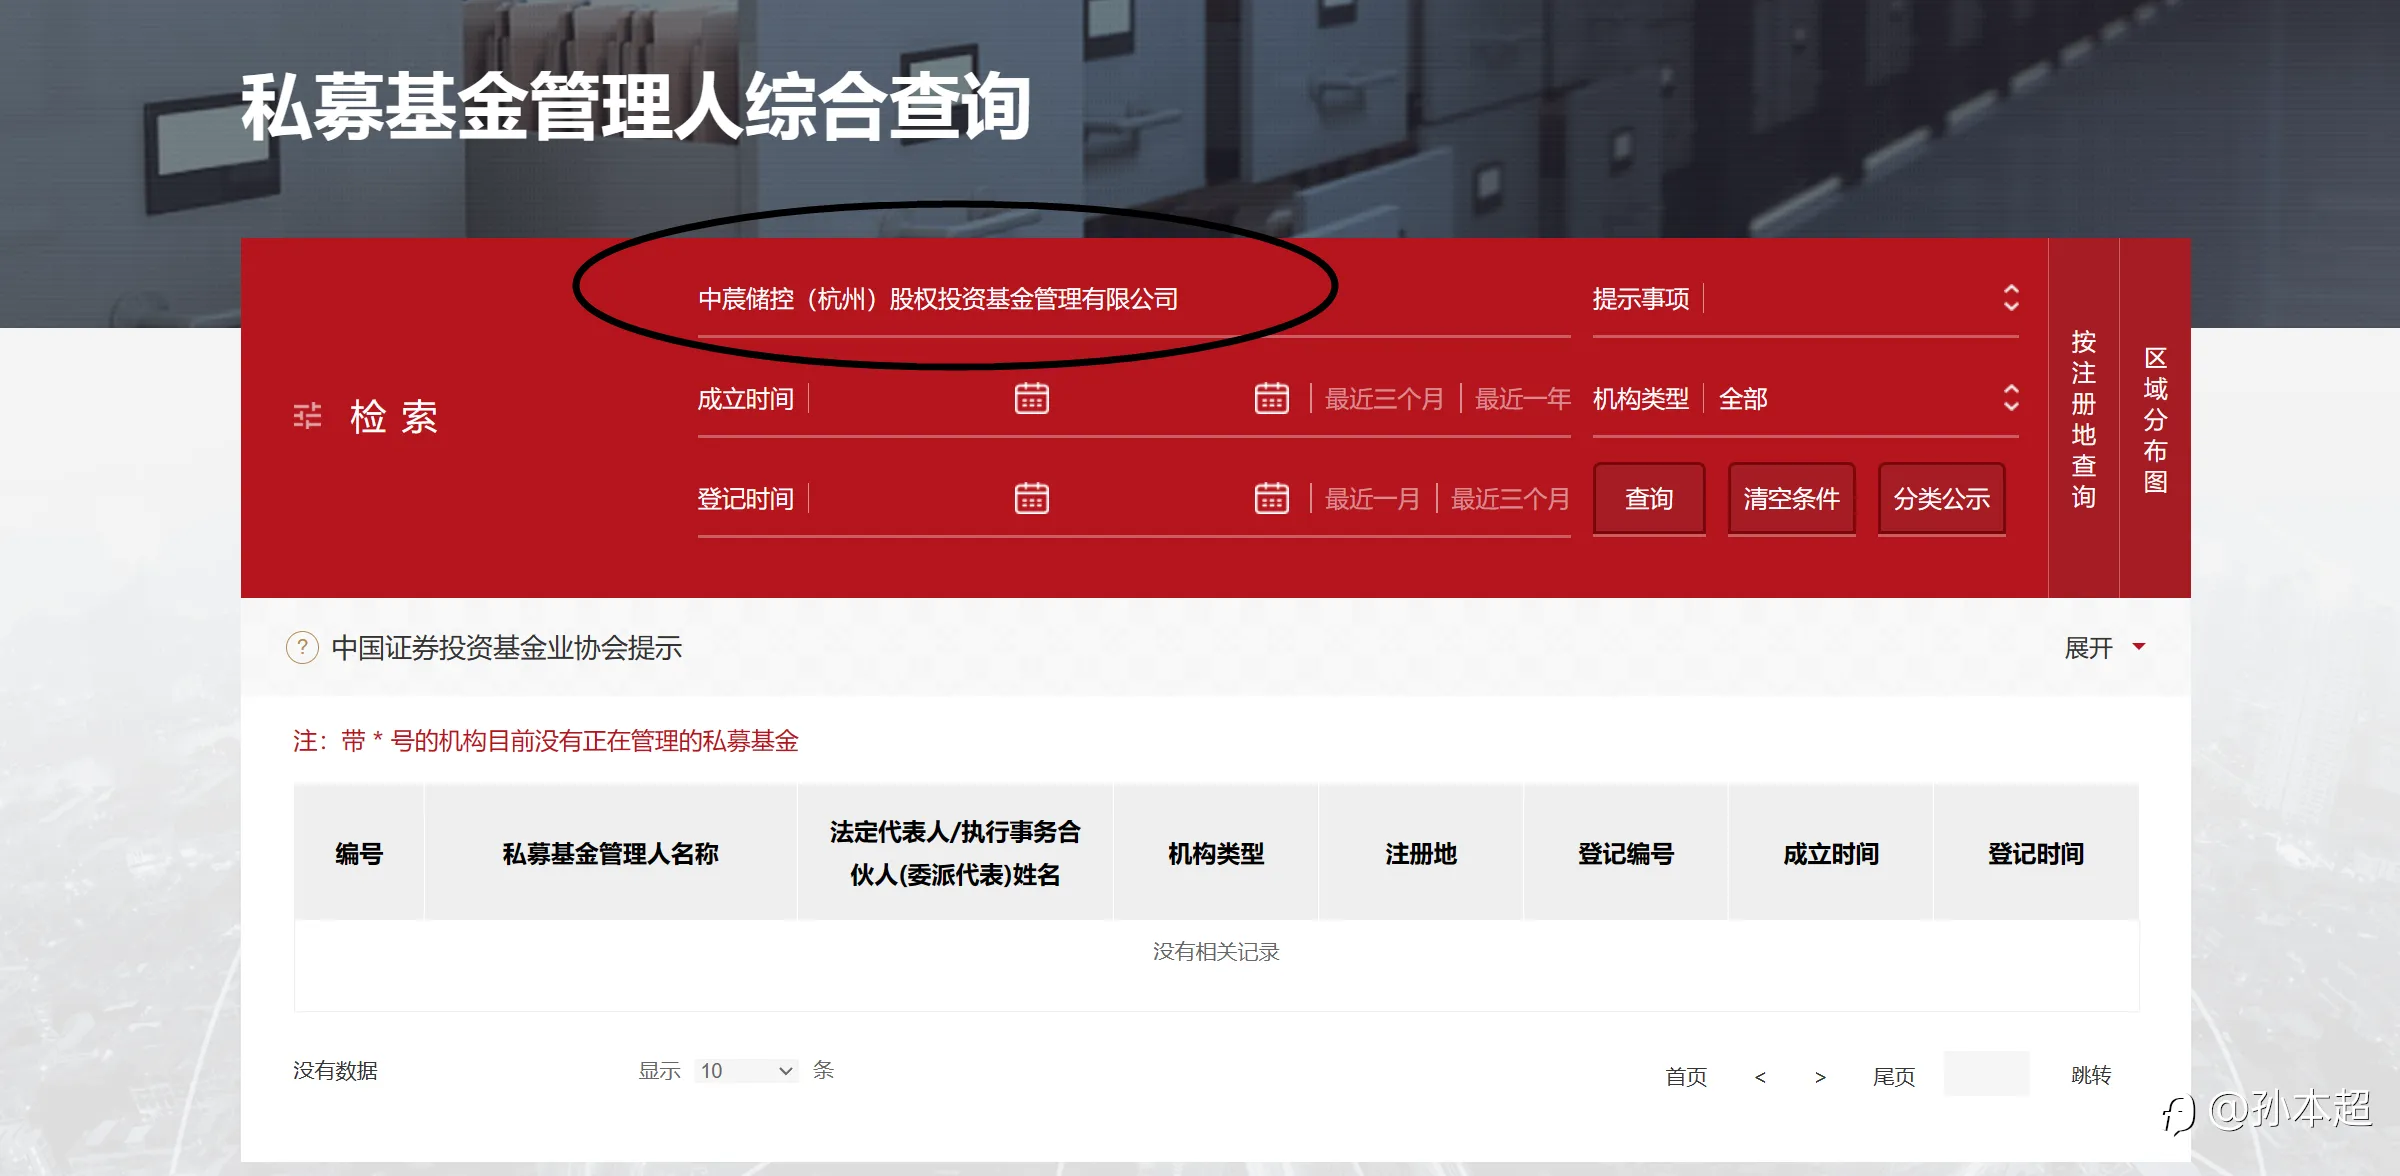Screen dimensions: 2400x1176
Task: Click the 成立时间 column header in table
Action: point(1831,853)
